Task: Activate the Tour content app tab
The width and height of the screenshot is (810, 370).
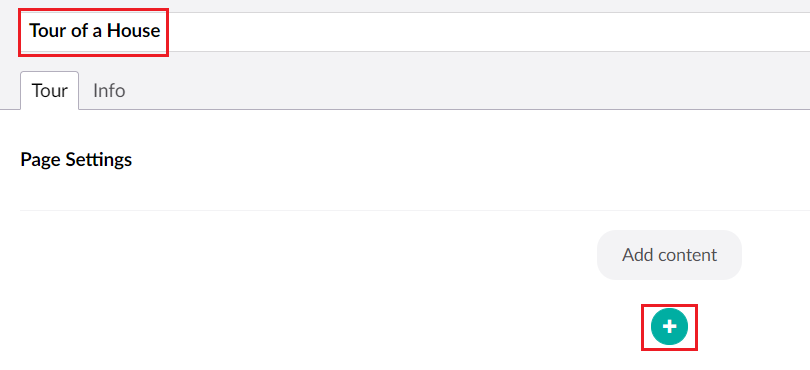Action: (50, 91)
